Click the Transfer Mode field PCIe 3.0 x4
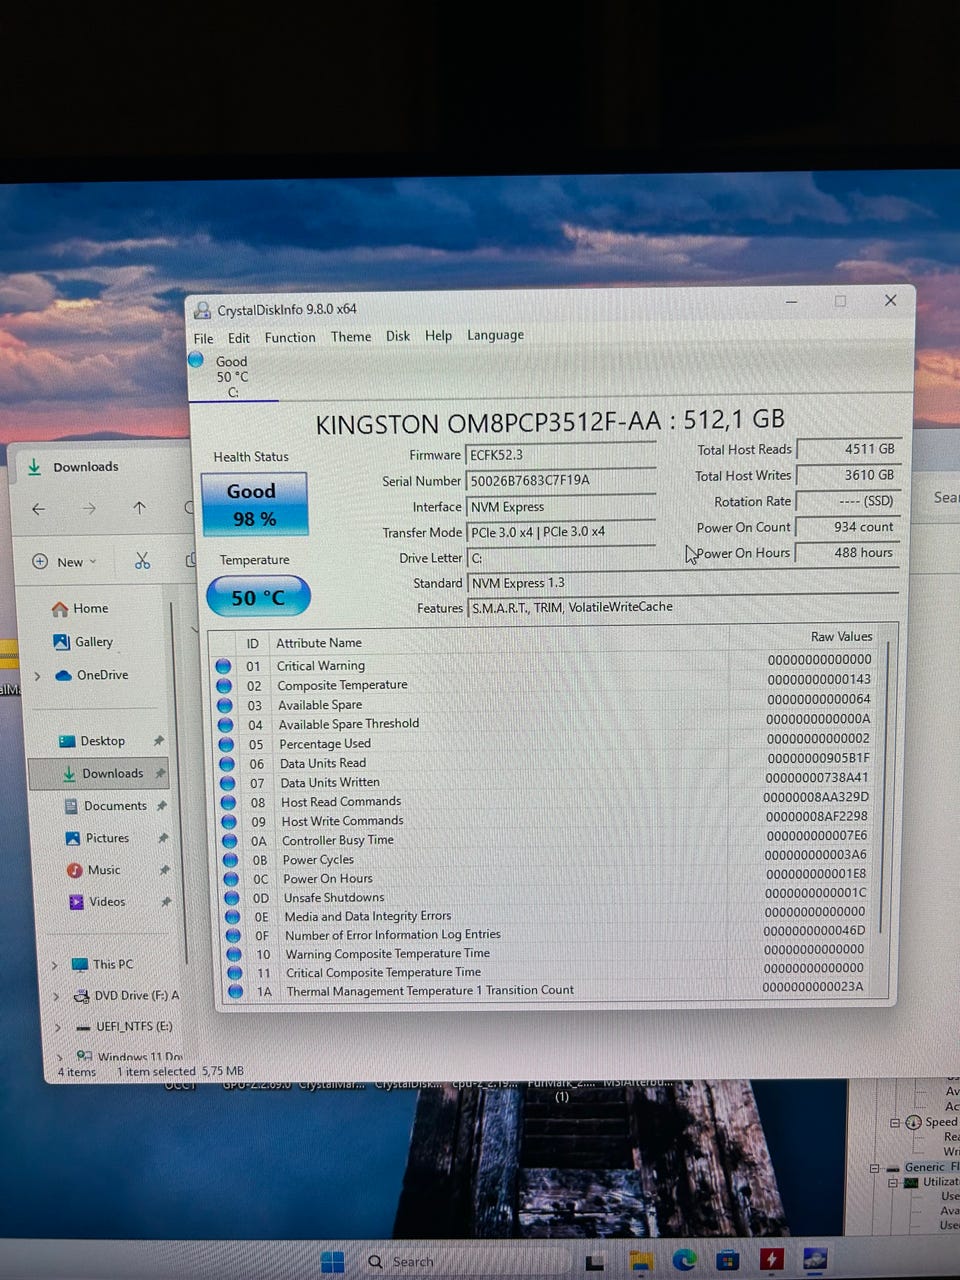 coord(560,532)
